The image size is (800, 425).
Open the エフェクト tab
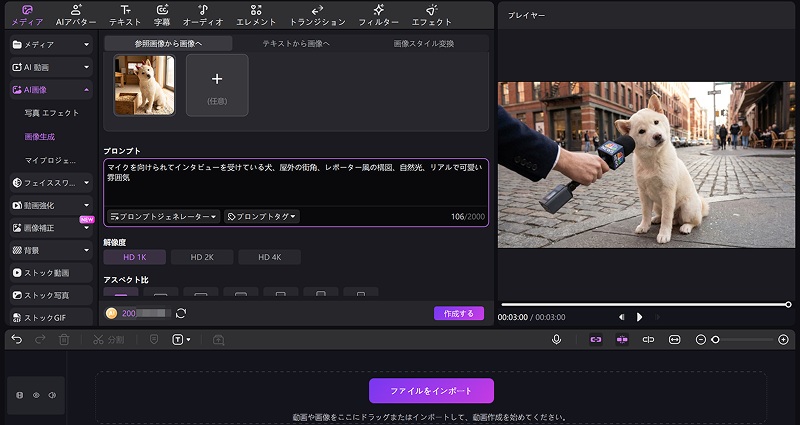pyautogui.click(x=432, y=15)
